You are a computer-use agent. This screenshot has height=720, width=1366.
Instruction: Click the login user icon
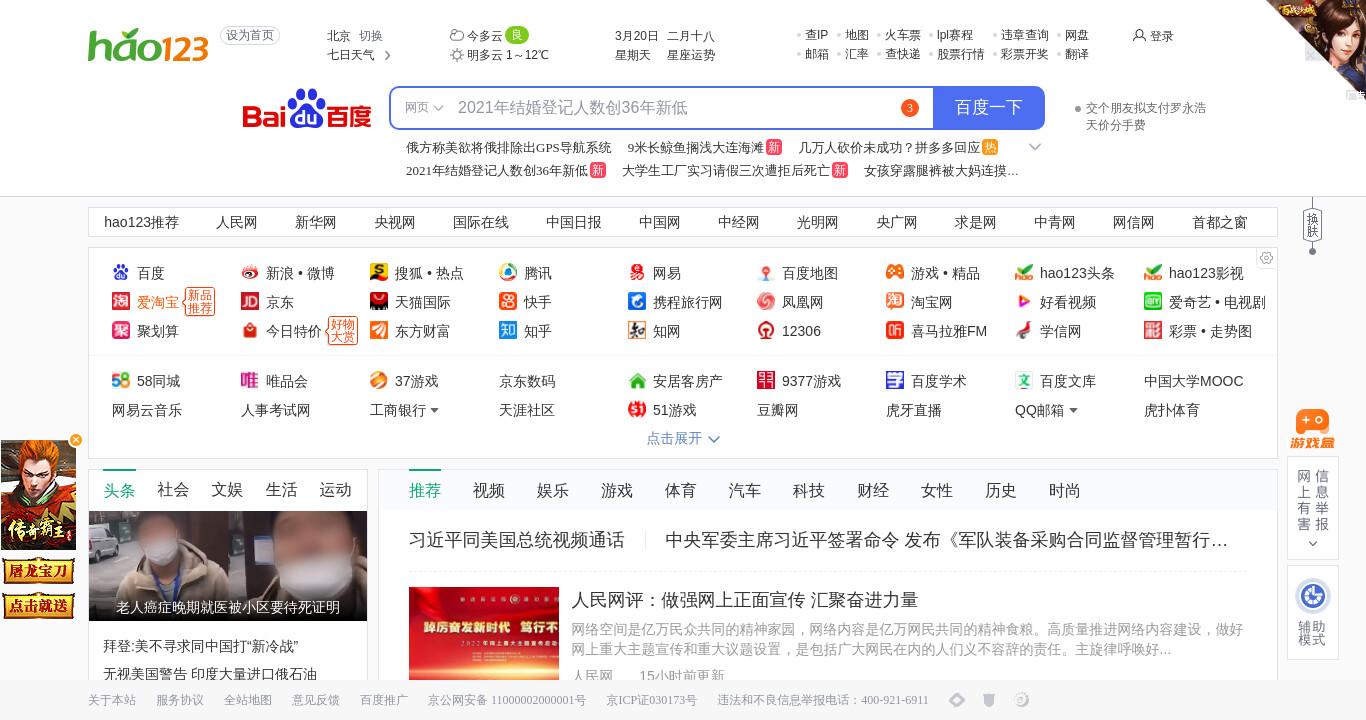[1139, 35]
